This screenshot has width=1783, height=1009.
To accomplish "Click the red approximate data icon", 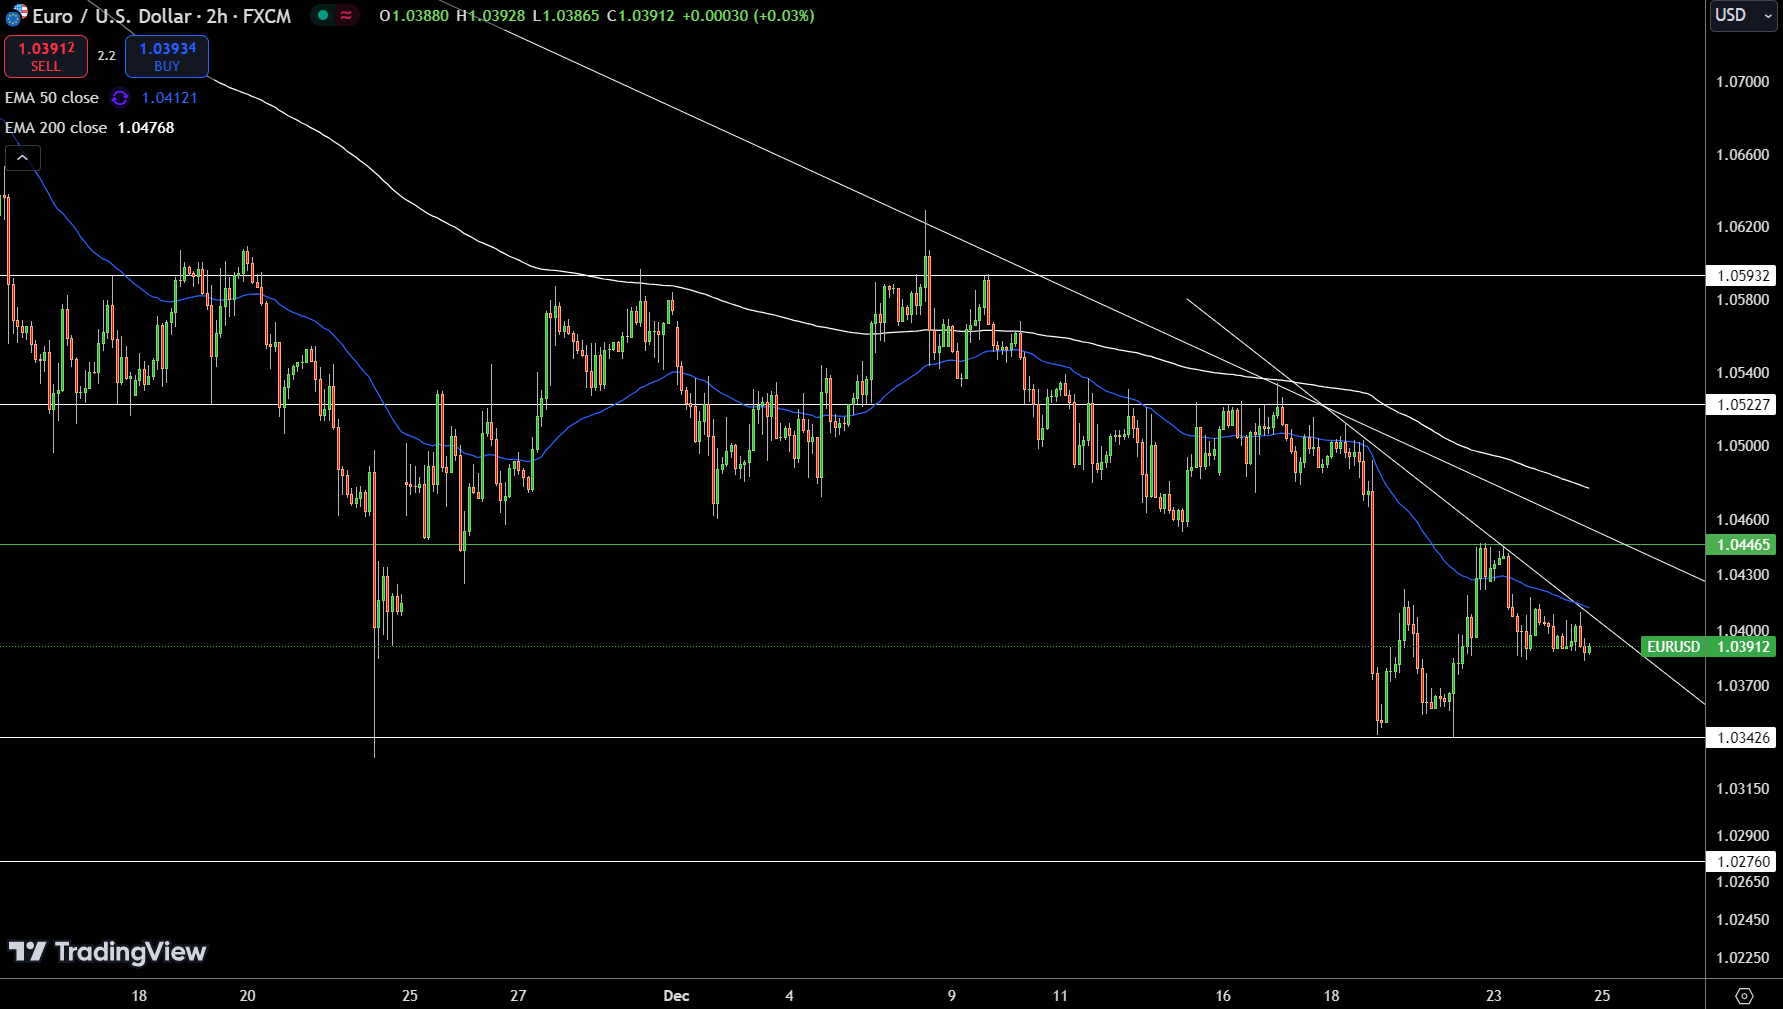I will click(346, 16).
